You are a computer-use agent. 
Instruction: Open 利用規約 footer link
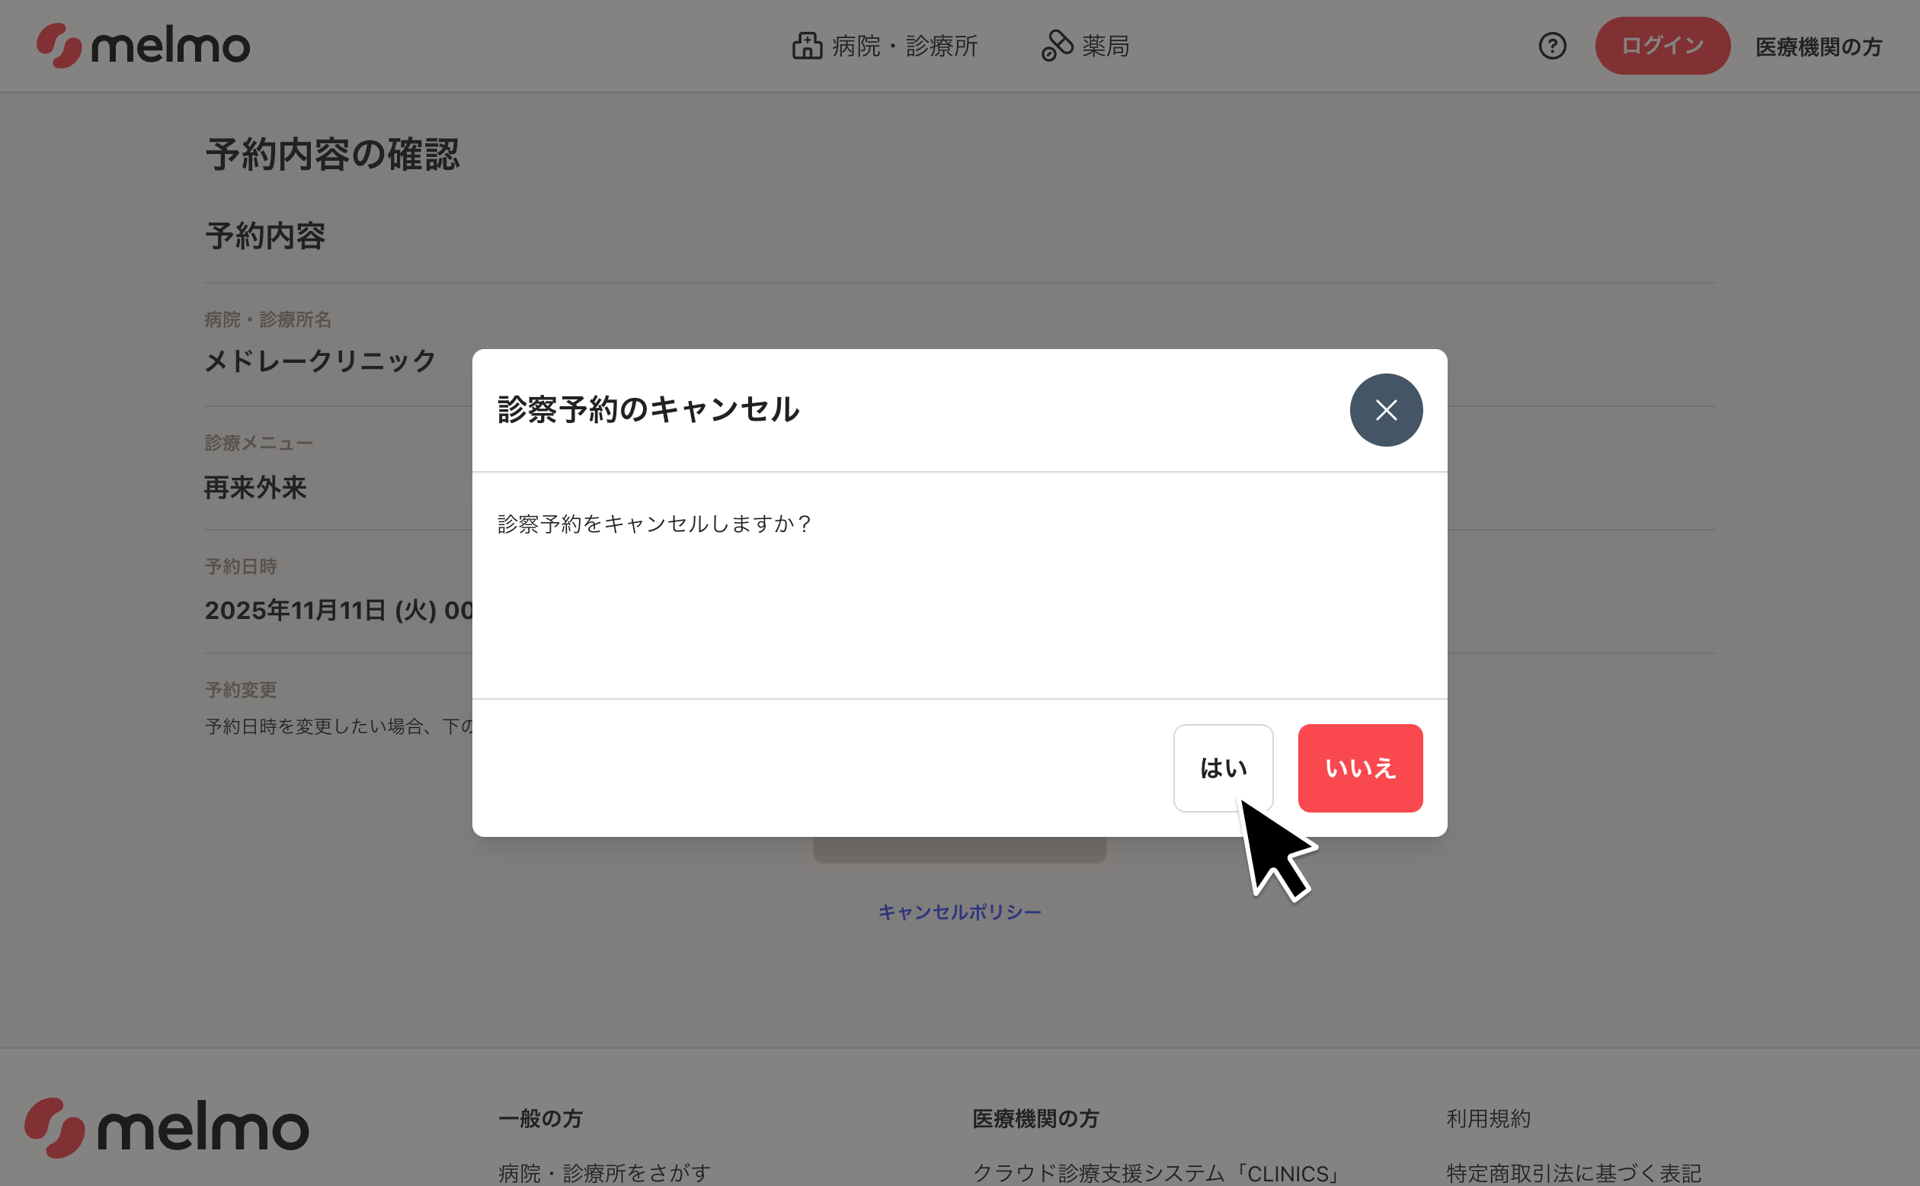point(1488,1119)
